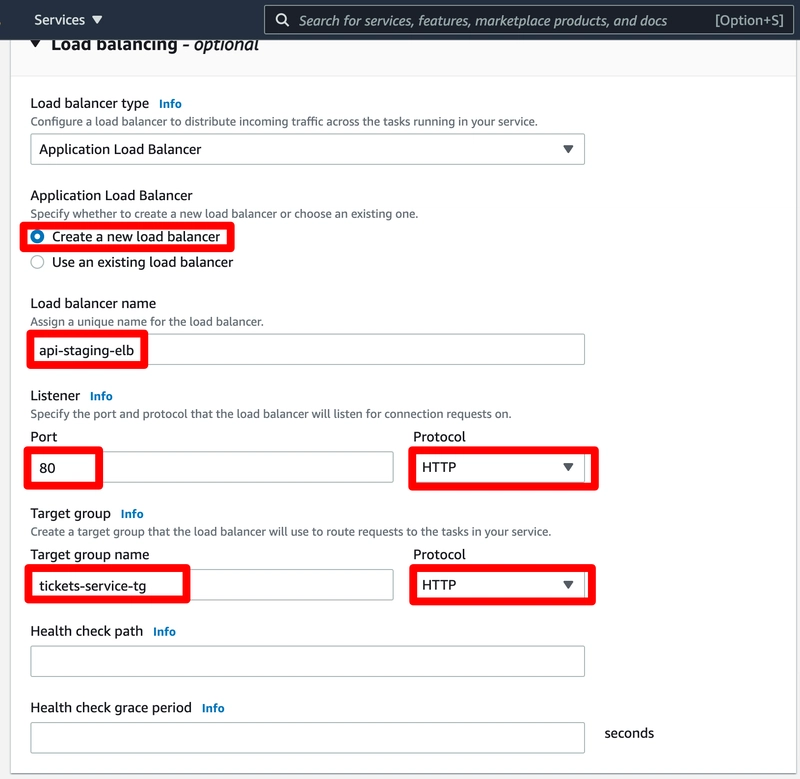Collapse the Load balancing section triangle
This screenshot has height=779, width=800.
[x=35, y=44]
